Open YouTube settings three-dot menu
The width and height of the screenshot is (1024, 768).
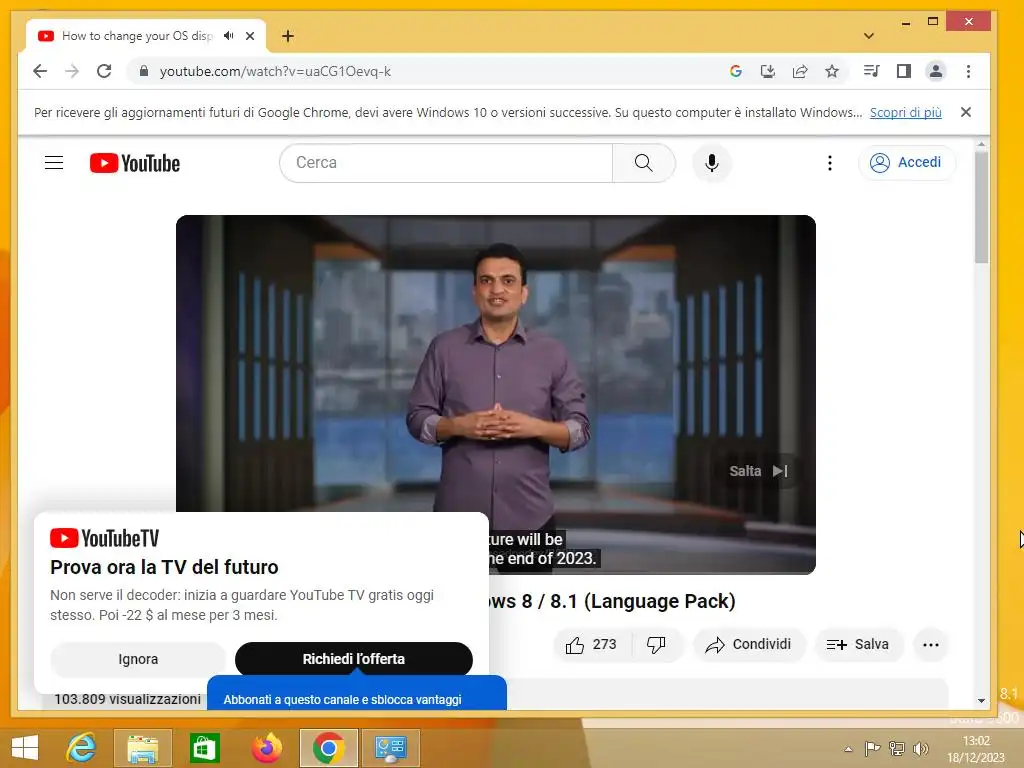[x=830, y=163]
